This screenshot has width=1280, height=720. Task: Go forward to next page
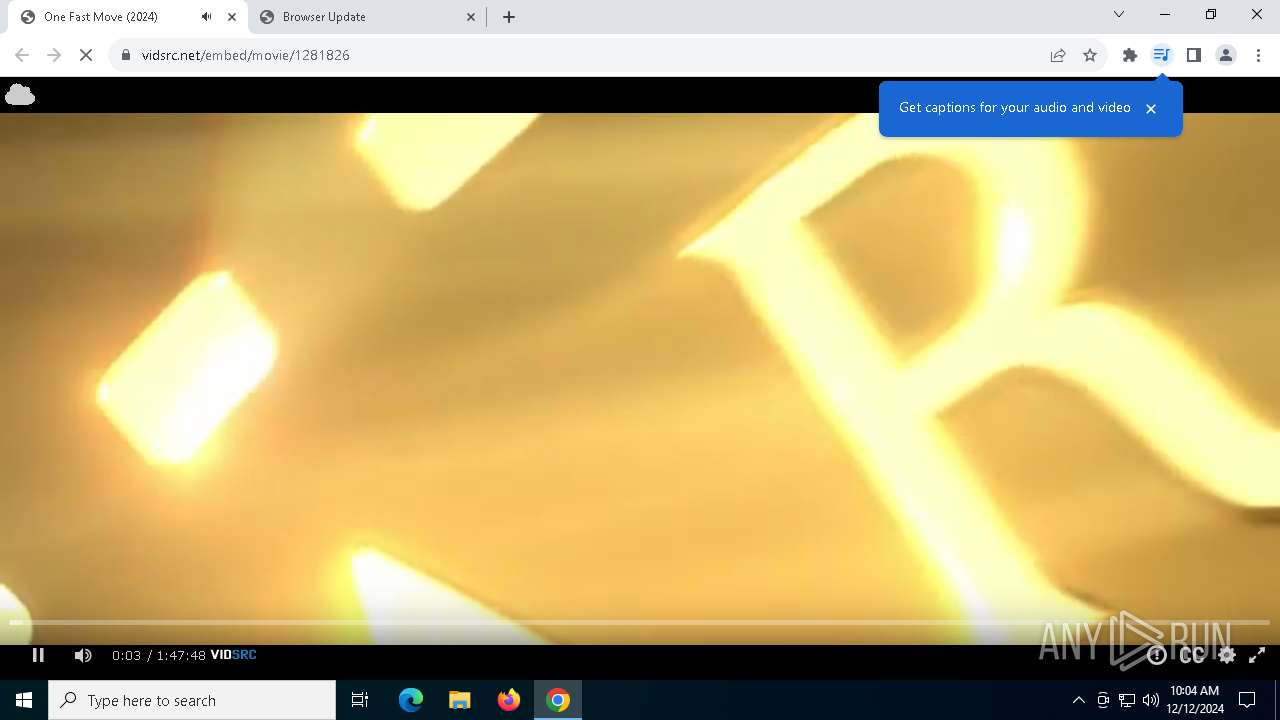pyautogui.click(x=54, y=55)
